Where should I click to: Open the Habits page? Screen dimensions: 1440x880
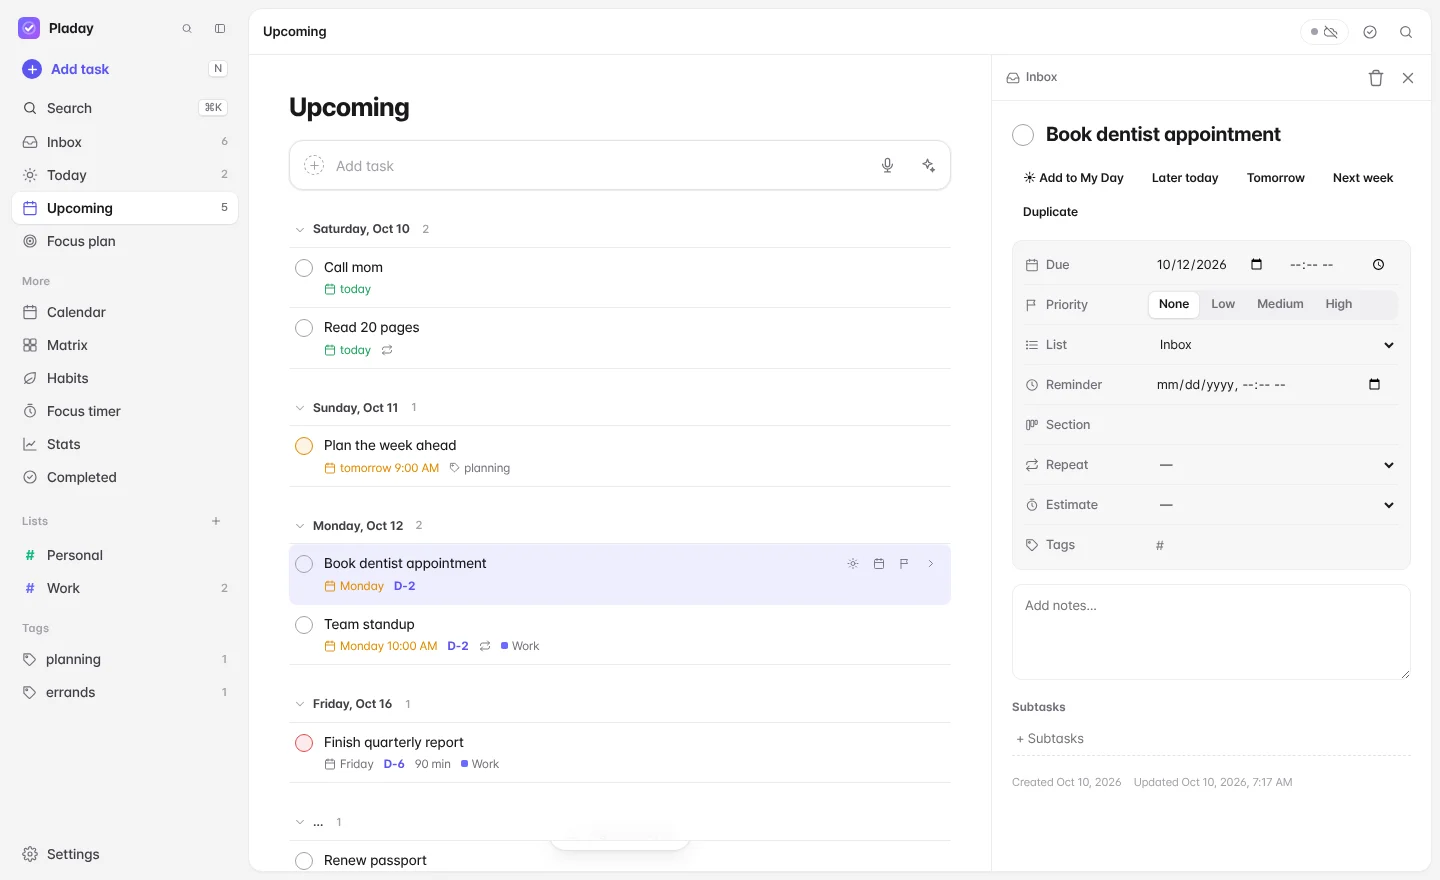point(125,378)
